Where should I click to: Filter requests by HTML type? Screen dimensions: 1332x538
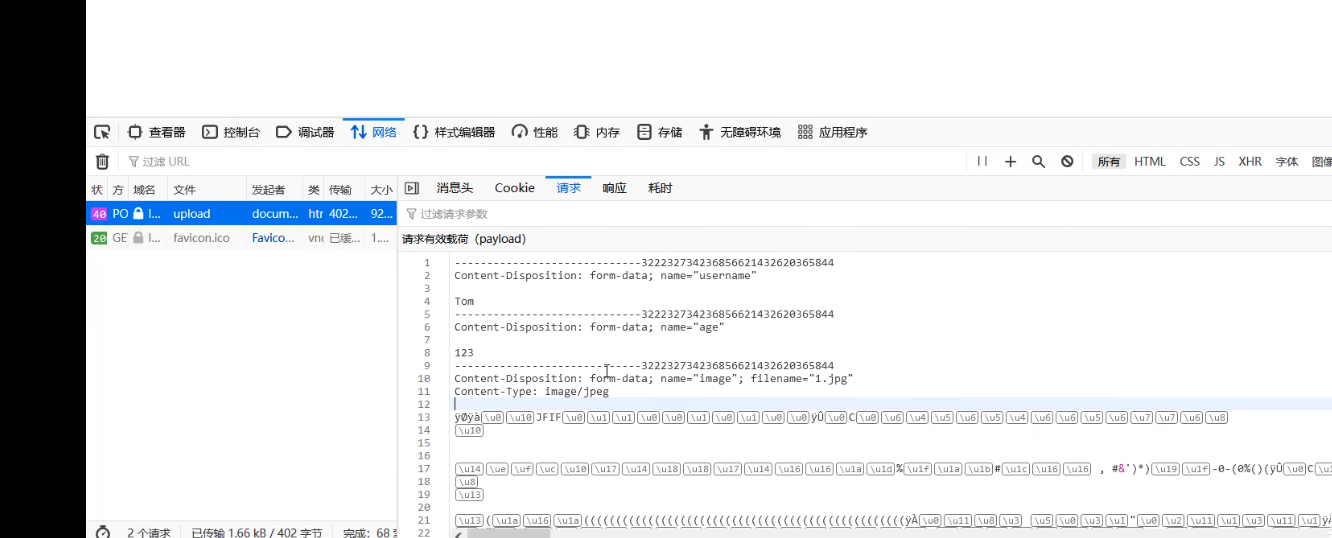coord(1149,162)
